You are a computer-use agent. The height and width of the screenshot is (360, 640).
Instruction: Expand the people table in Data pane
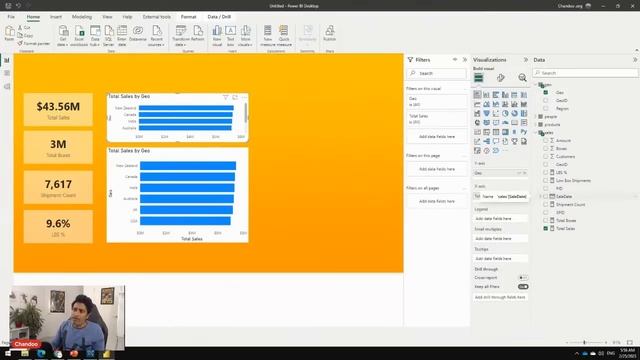(536, 116)
